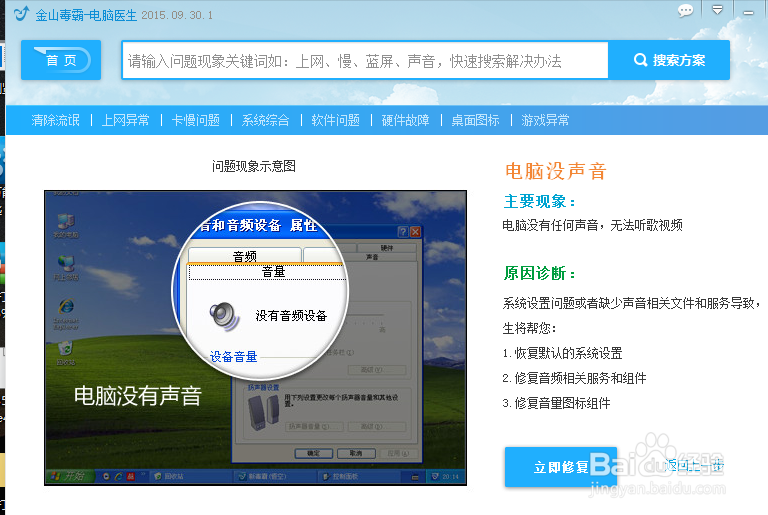Click text 2.修复音频相关服务和组件

(574, 378)
